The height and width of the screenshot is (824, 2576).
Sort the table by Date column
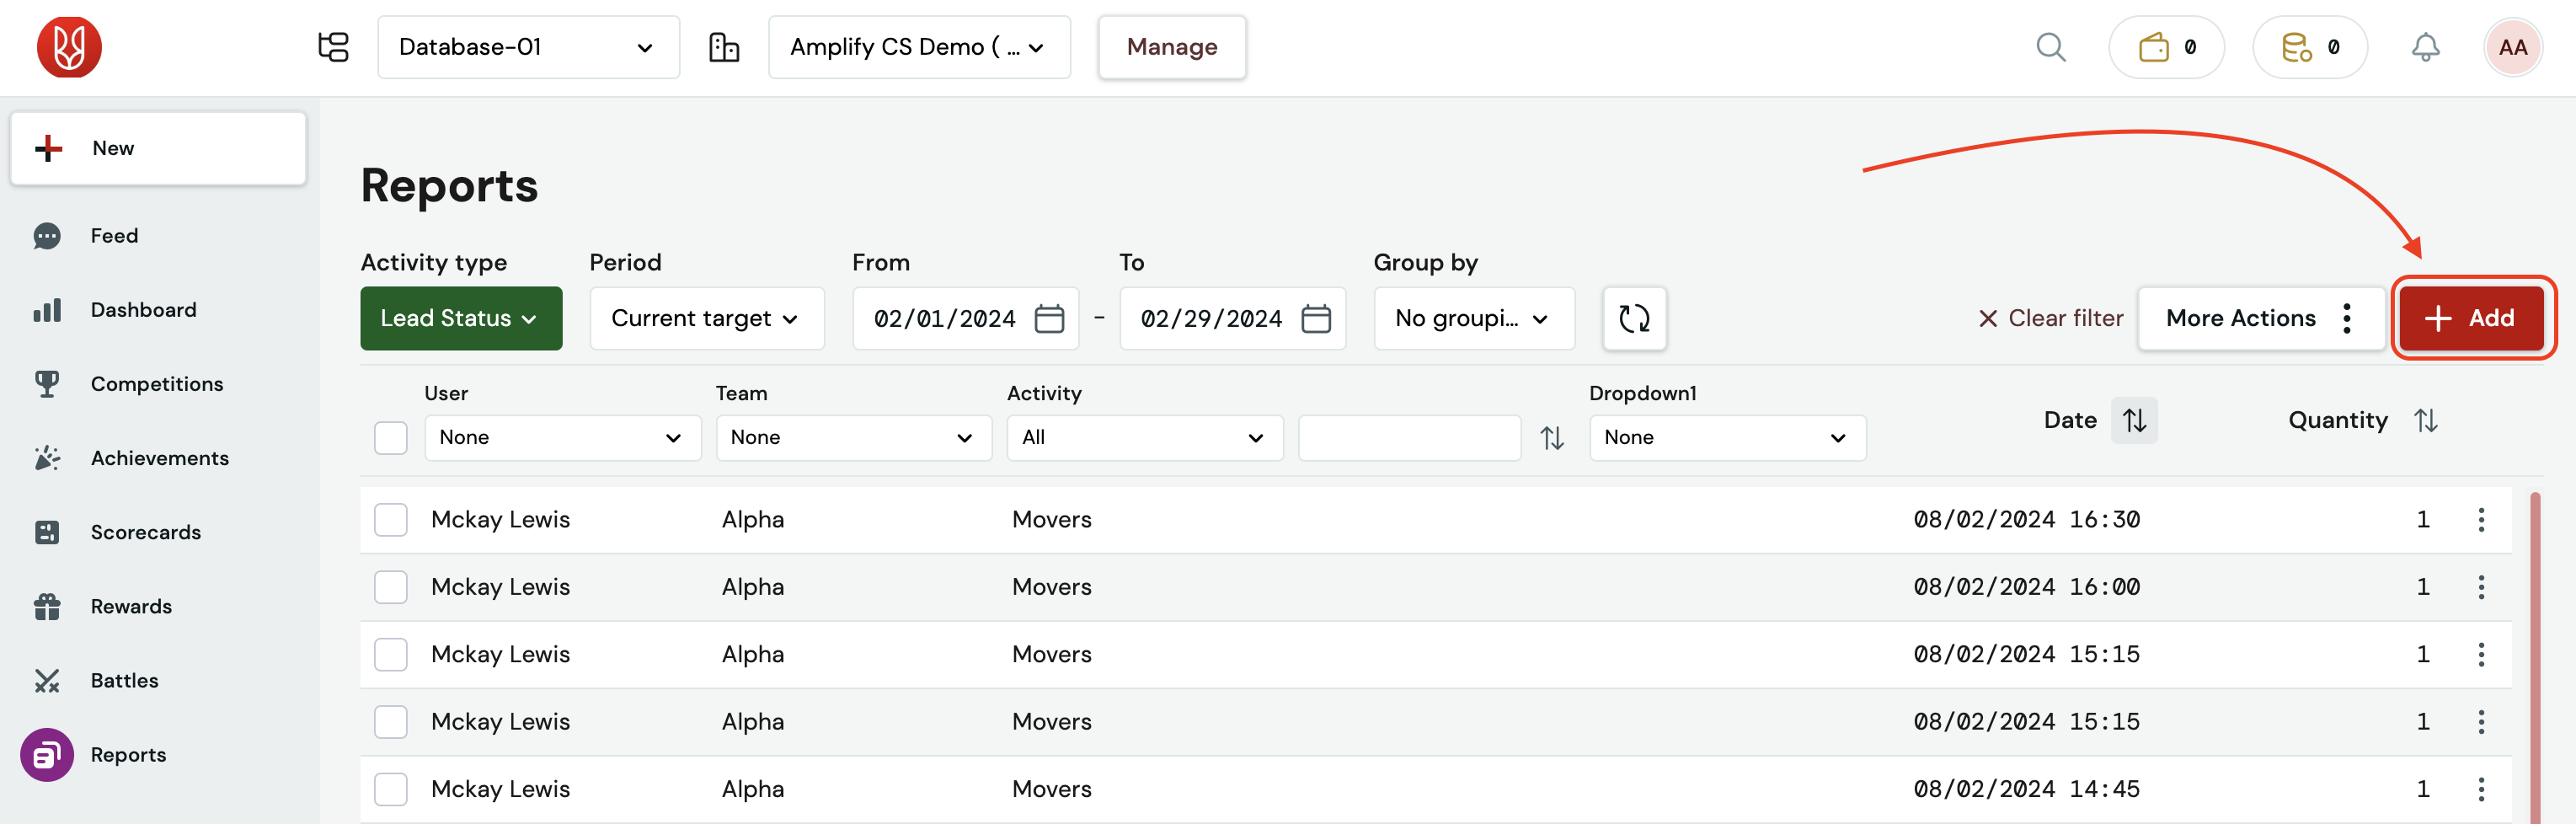[2134, 420]
